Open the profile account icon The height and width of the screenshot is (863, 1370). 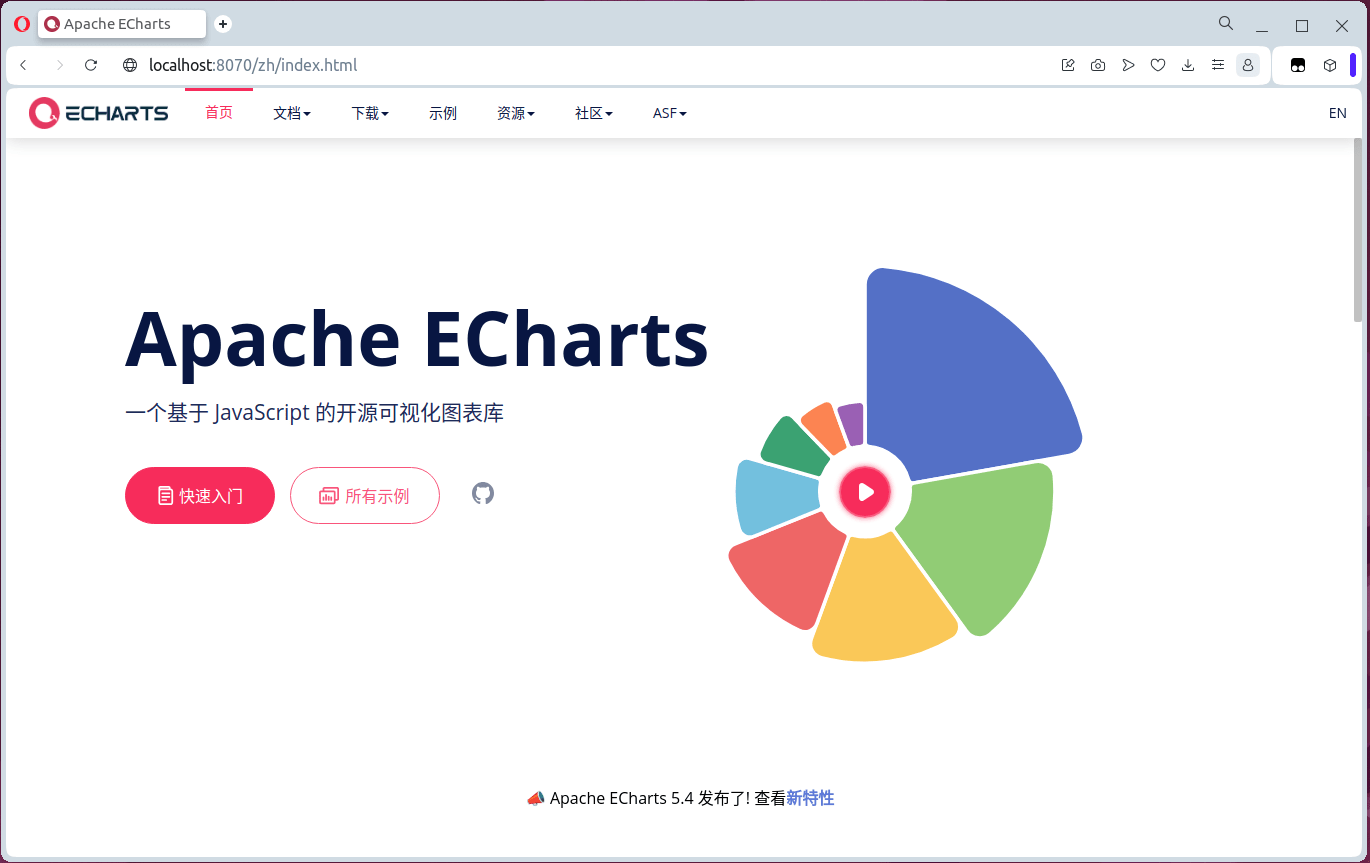click(1248, 65)
